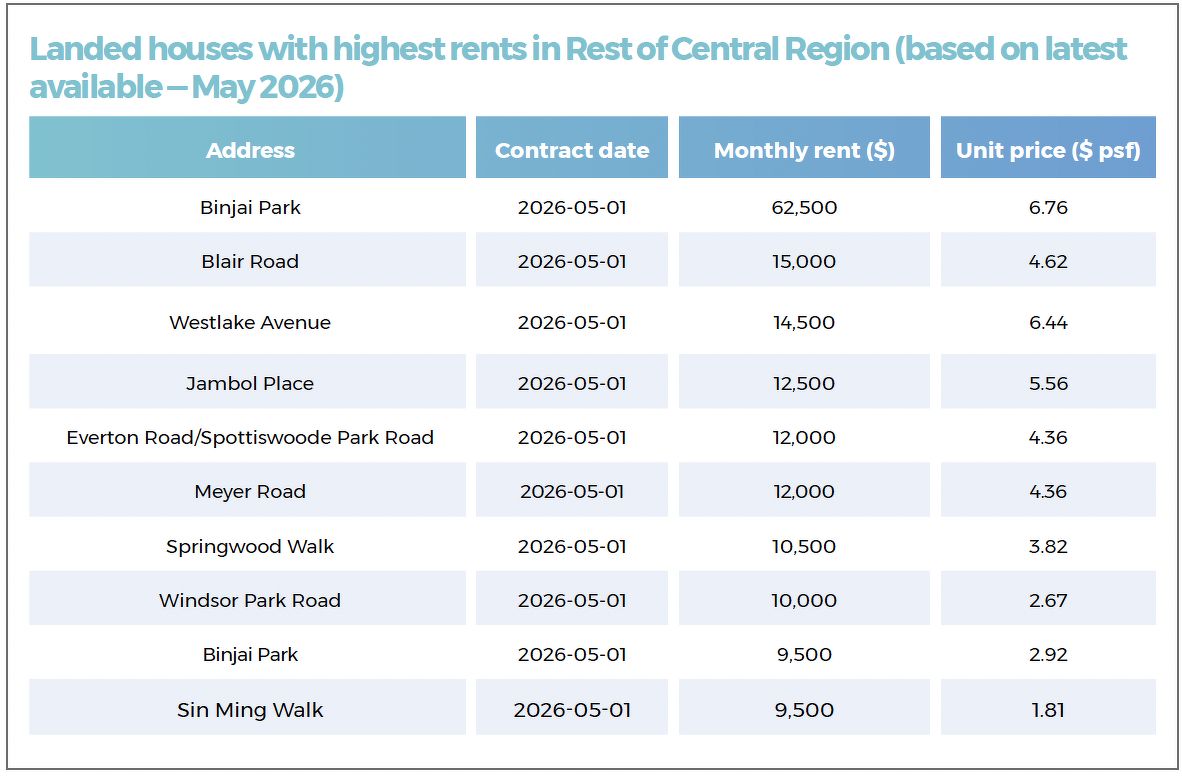Screen dimensions: 1182x776
Task: Click the 1.81 unit price value
Action: pos(1049,710)
